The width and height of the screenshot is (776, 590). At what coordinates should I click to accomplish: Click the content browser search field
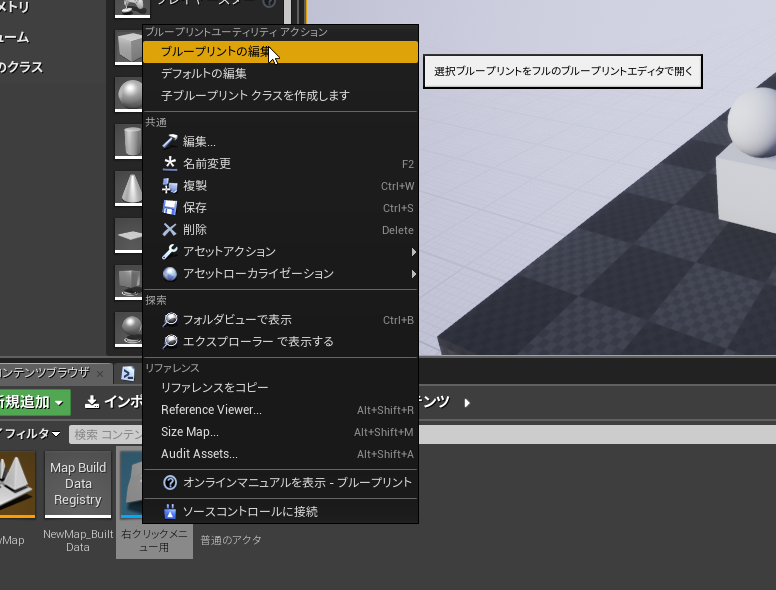coord(106,435)
